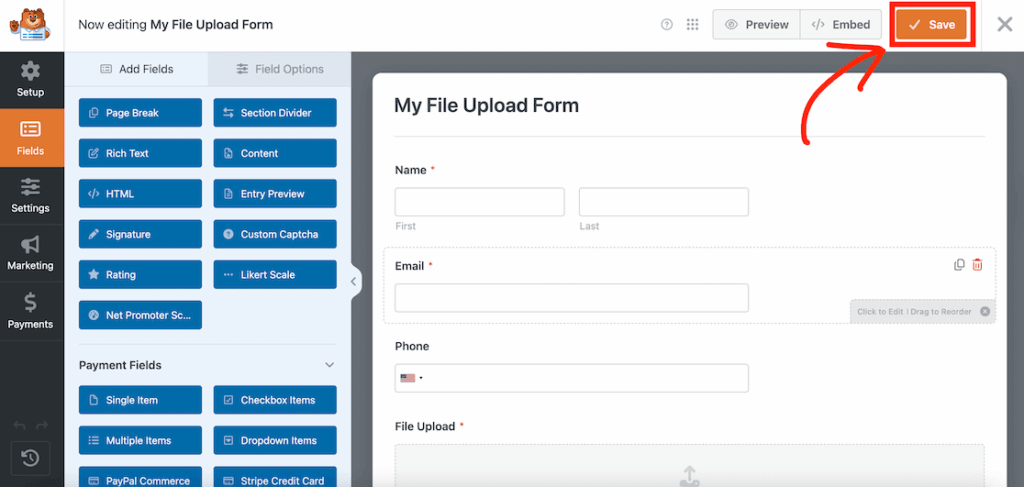1024x487 pixels.
Task: Save the form
Action: coord(931,25)
